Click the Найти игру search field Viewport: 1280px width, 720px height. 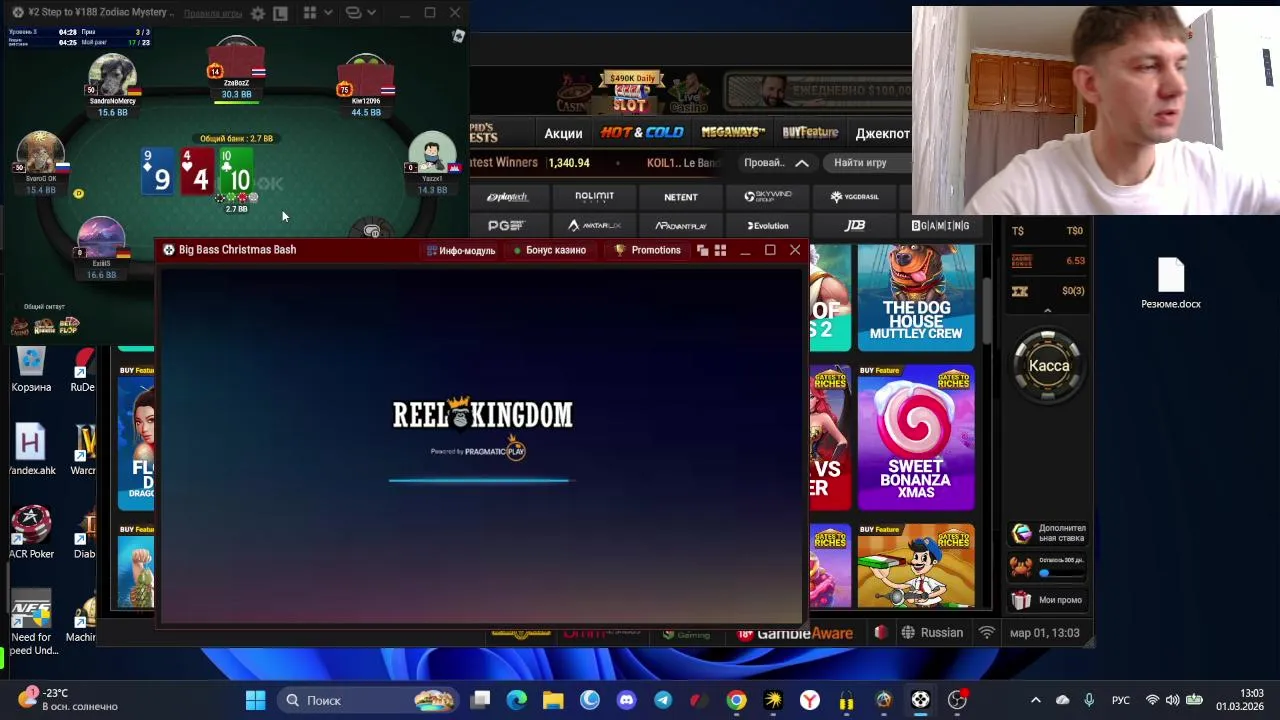pyautogui.click(x=868, y=163)
